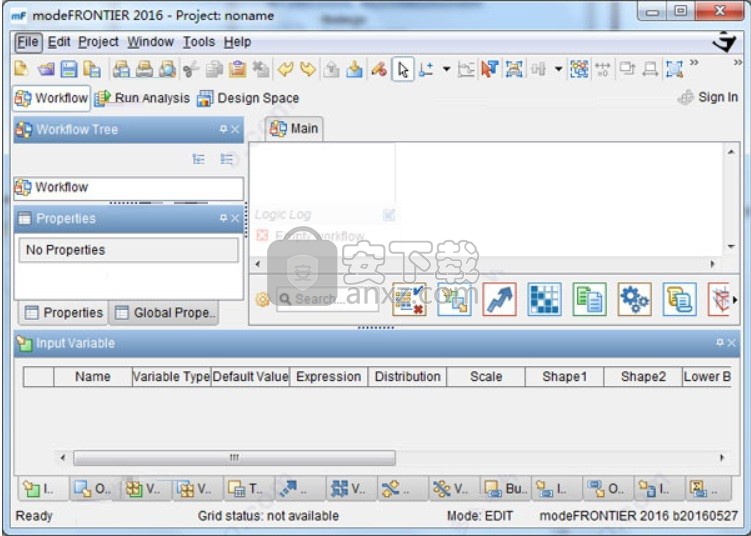Expand the node palette right arrow
Image resolution: width=751 pixels, height=536 pixels.
pos(735,300)
